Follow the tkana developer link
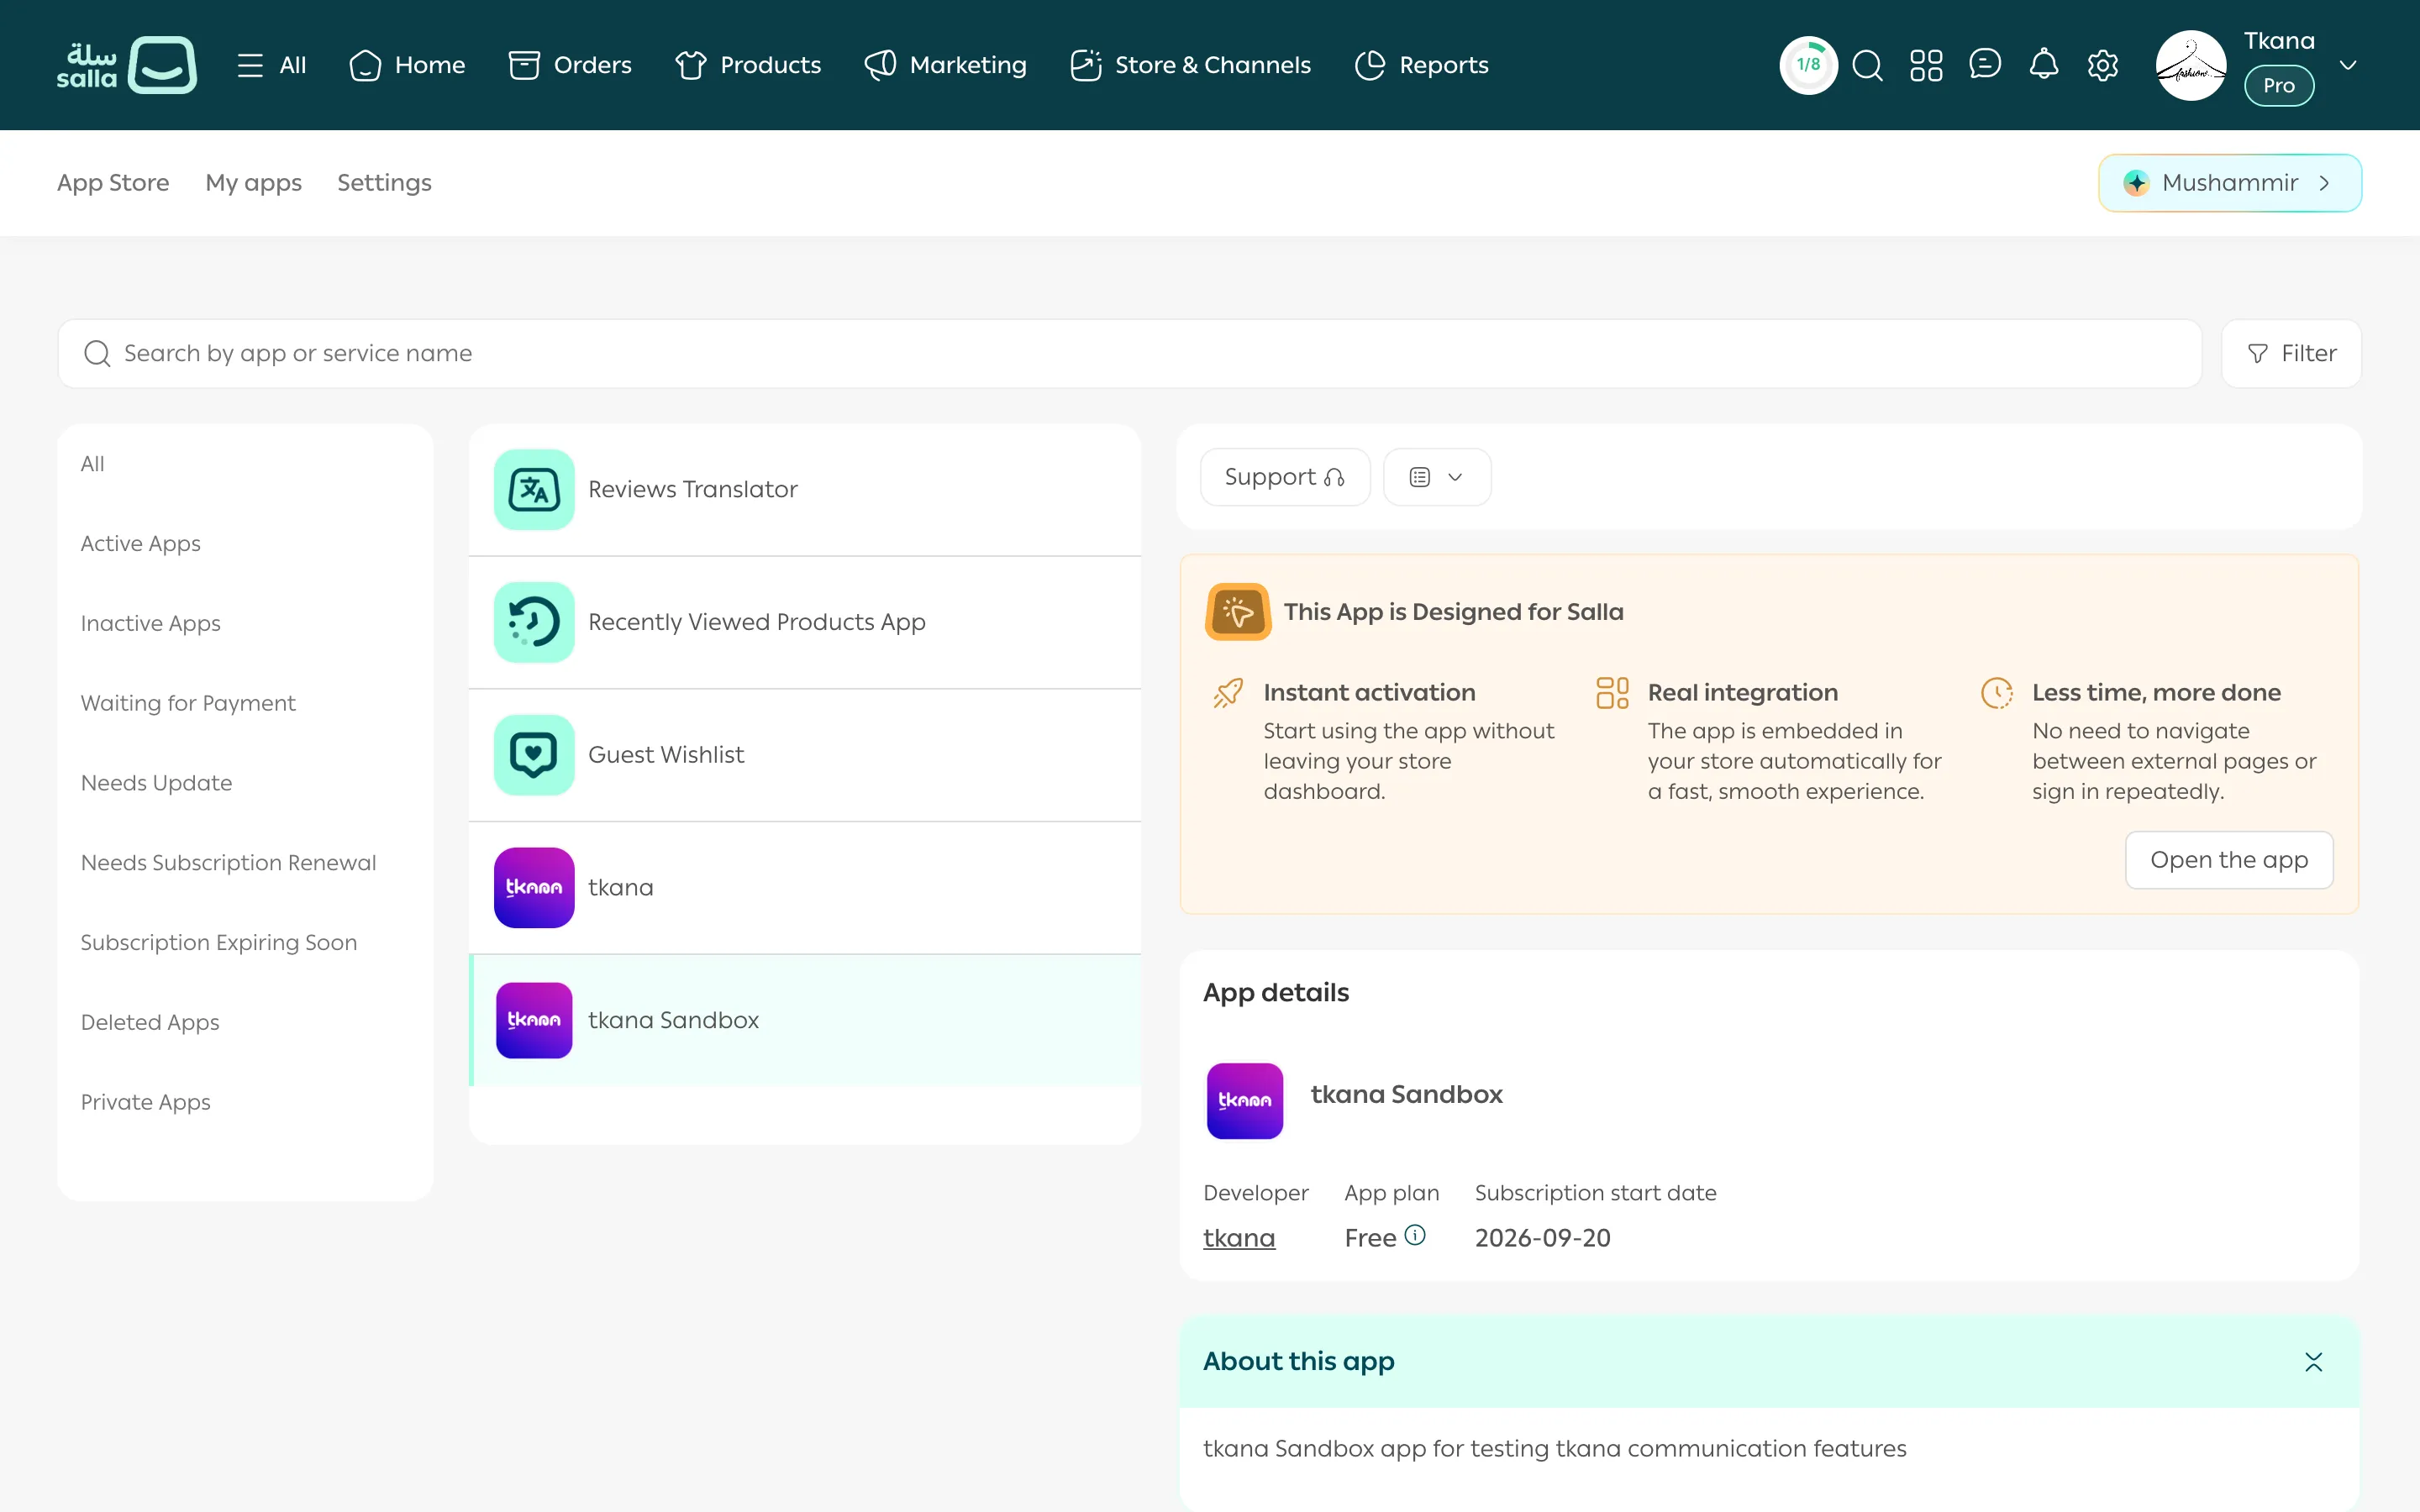The height and width of the screenshot is (1512, 2420). click(x=1239, y=1238)
